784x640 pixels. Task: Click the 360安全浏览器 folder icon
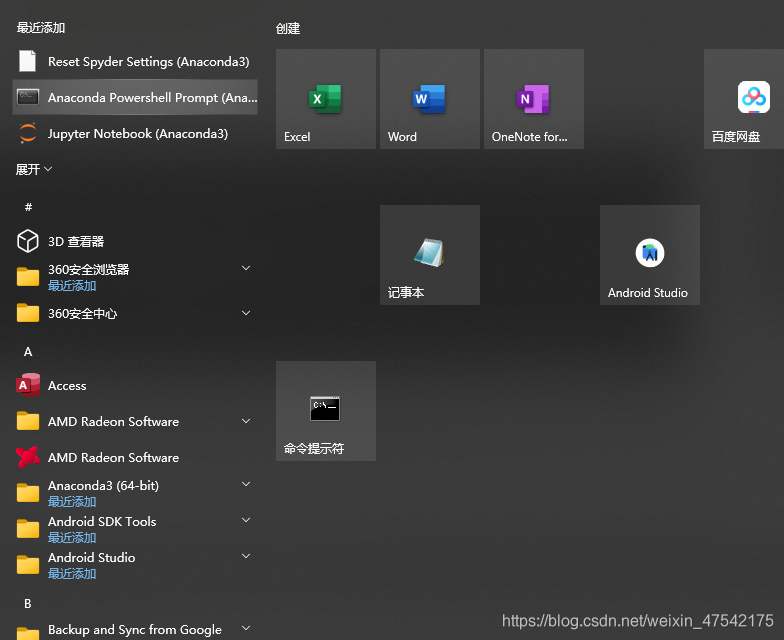pyautogui.click(x=28, y=276)
